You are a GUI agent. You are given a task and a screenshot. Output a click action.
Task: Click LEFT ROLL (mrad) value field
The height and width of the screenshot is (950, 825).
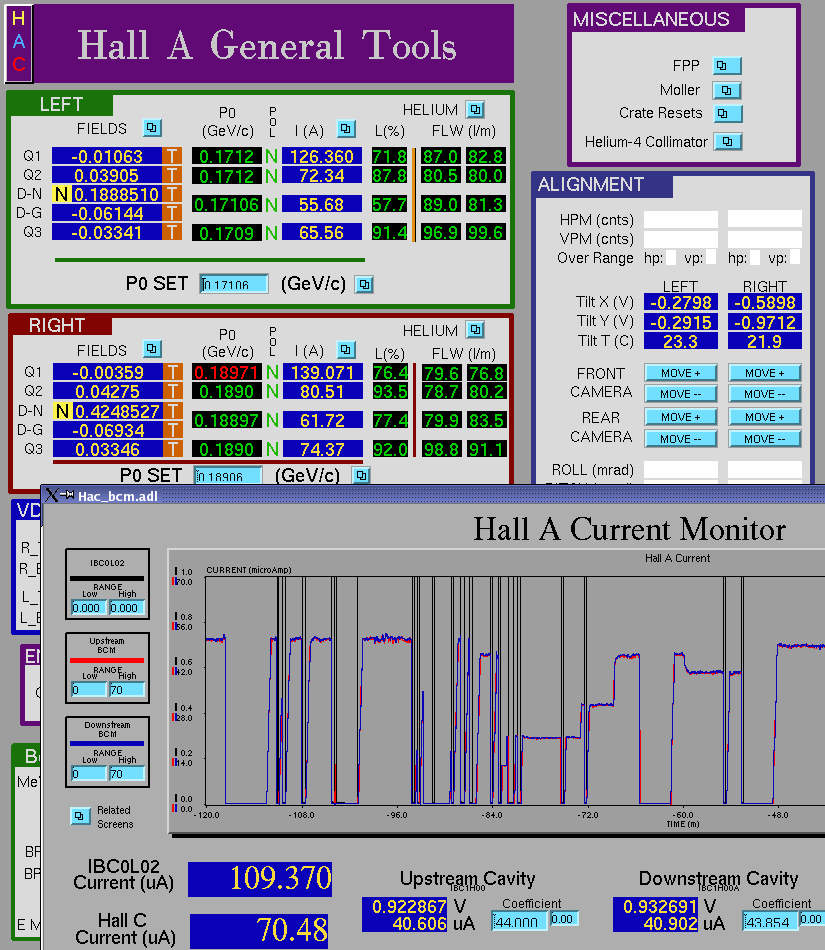(x=681, y=470)
